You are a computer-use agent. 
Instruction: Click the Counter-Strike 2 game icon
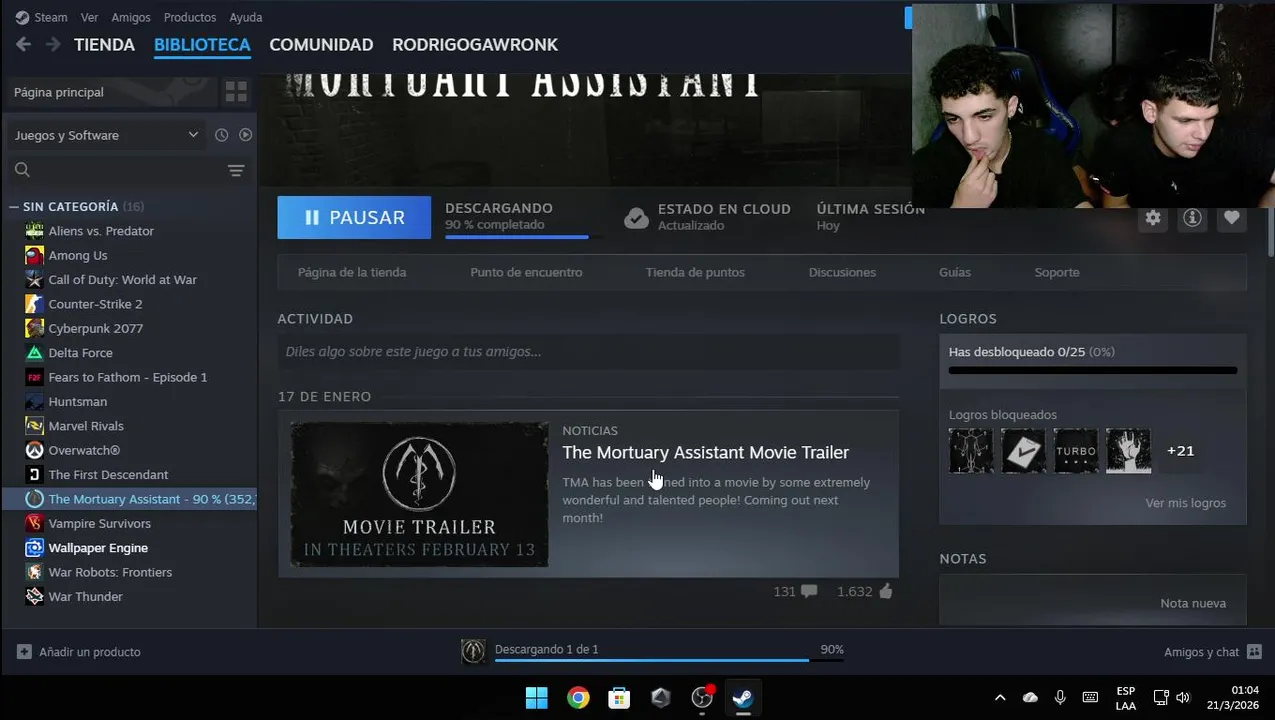(x=34, y=304)
